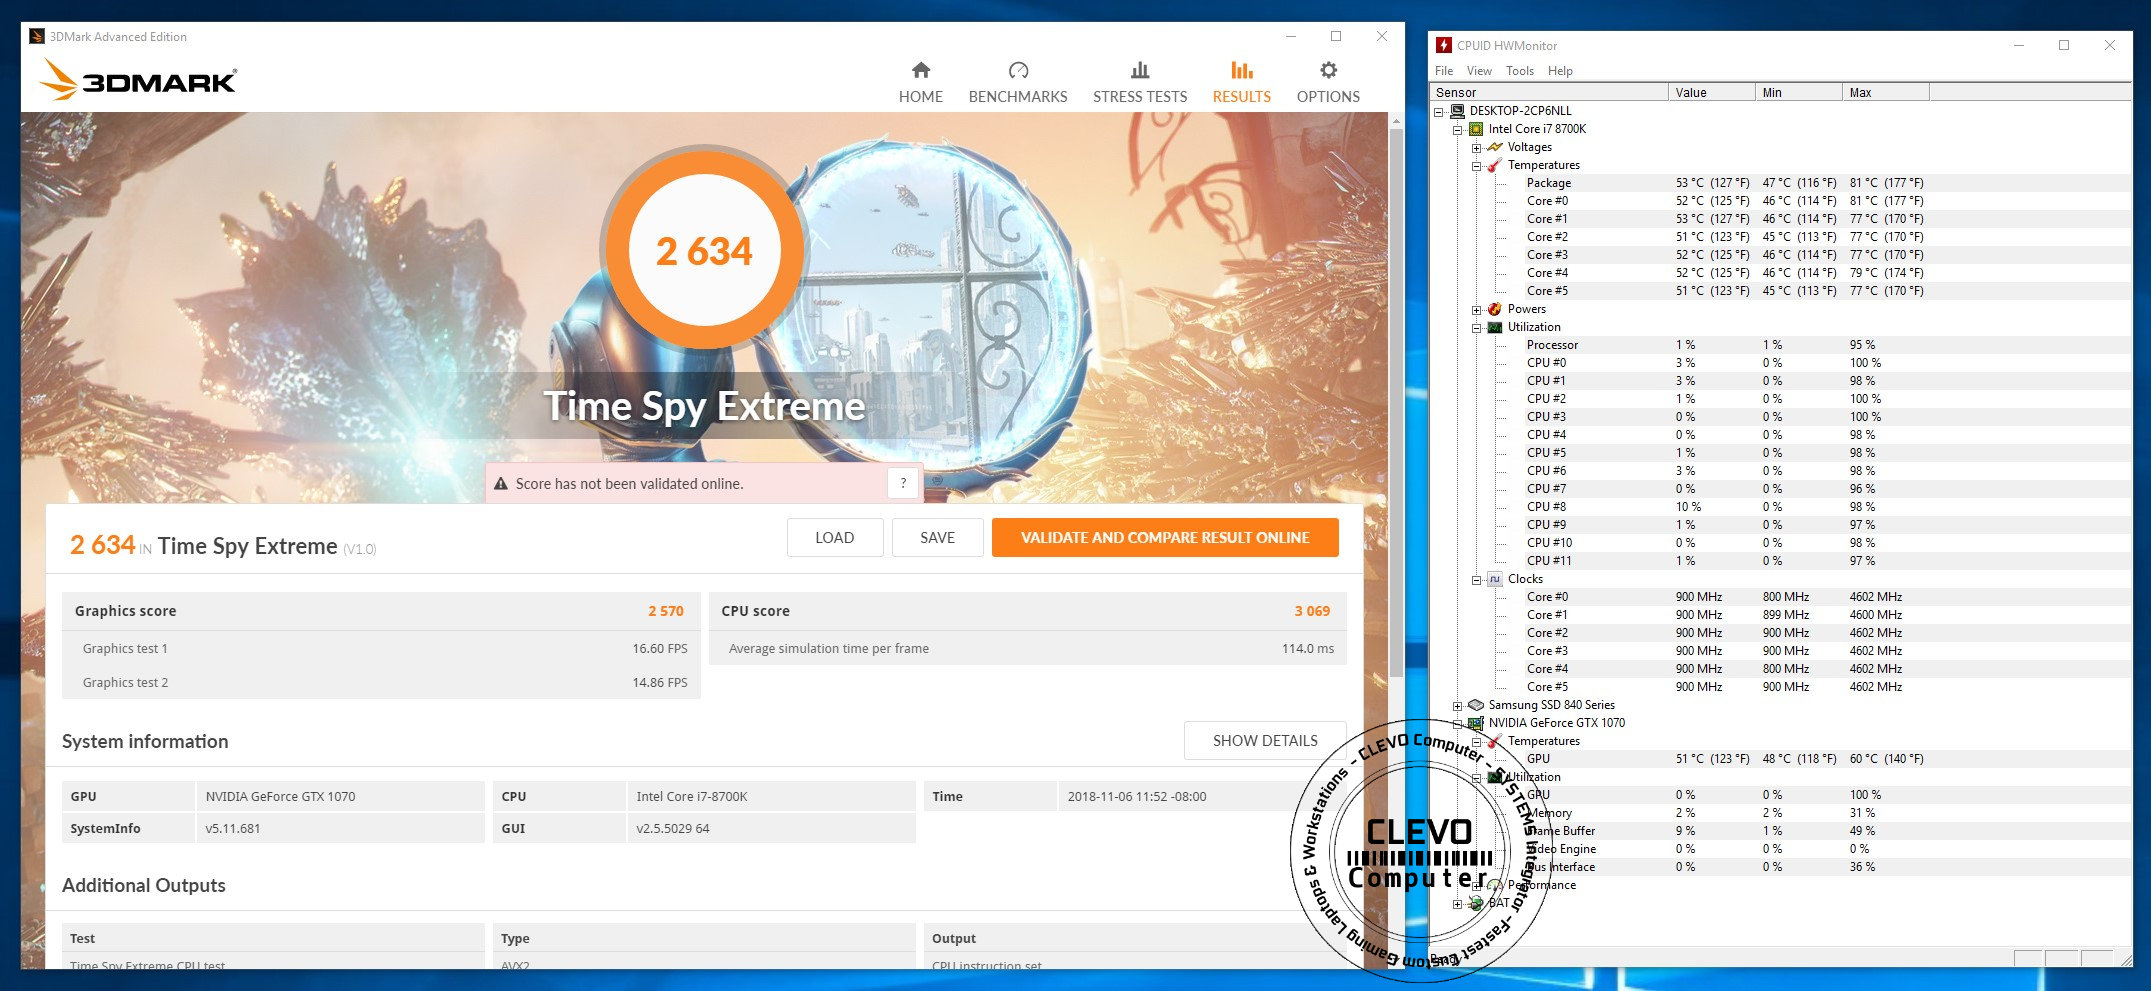Screen dimensions: 2151x991
Task: Click the CPU score value 3 069
Action: (1312, 611)
